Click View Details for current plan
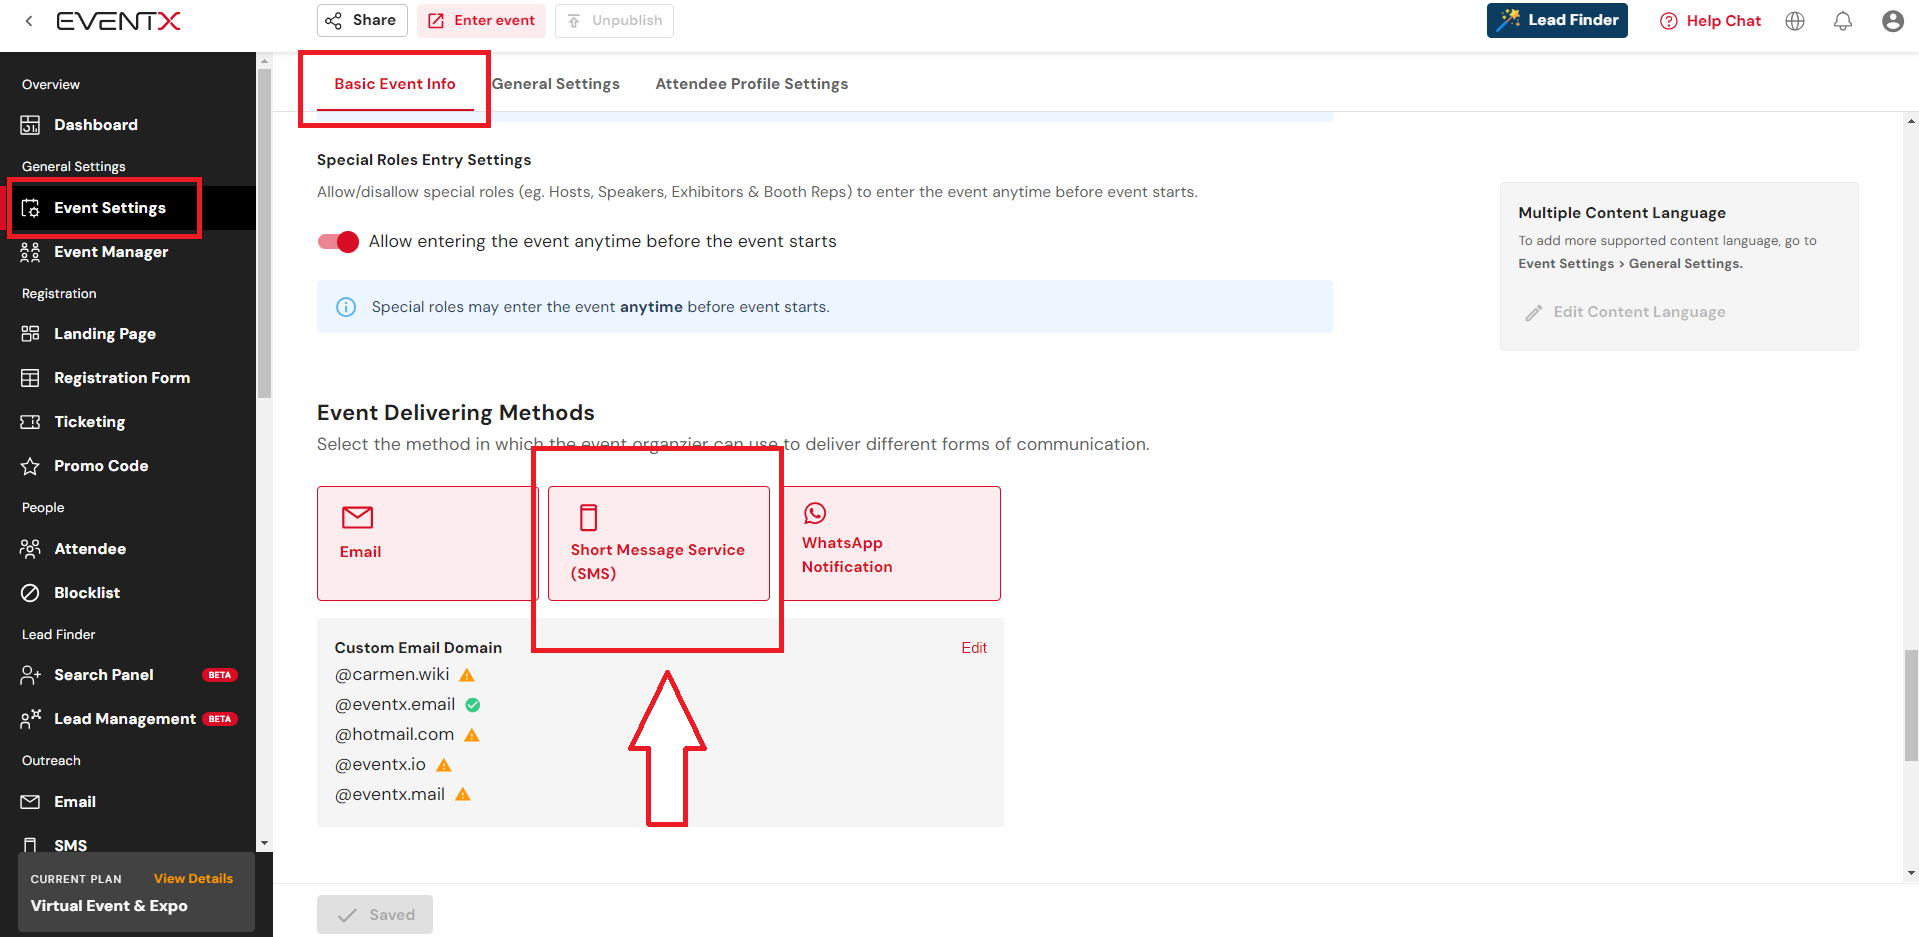Viewport: 1919px width, 937px height. click(x=193, y=879)
